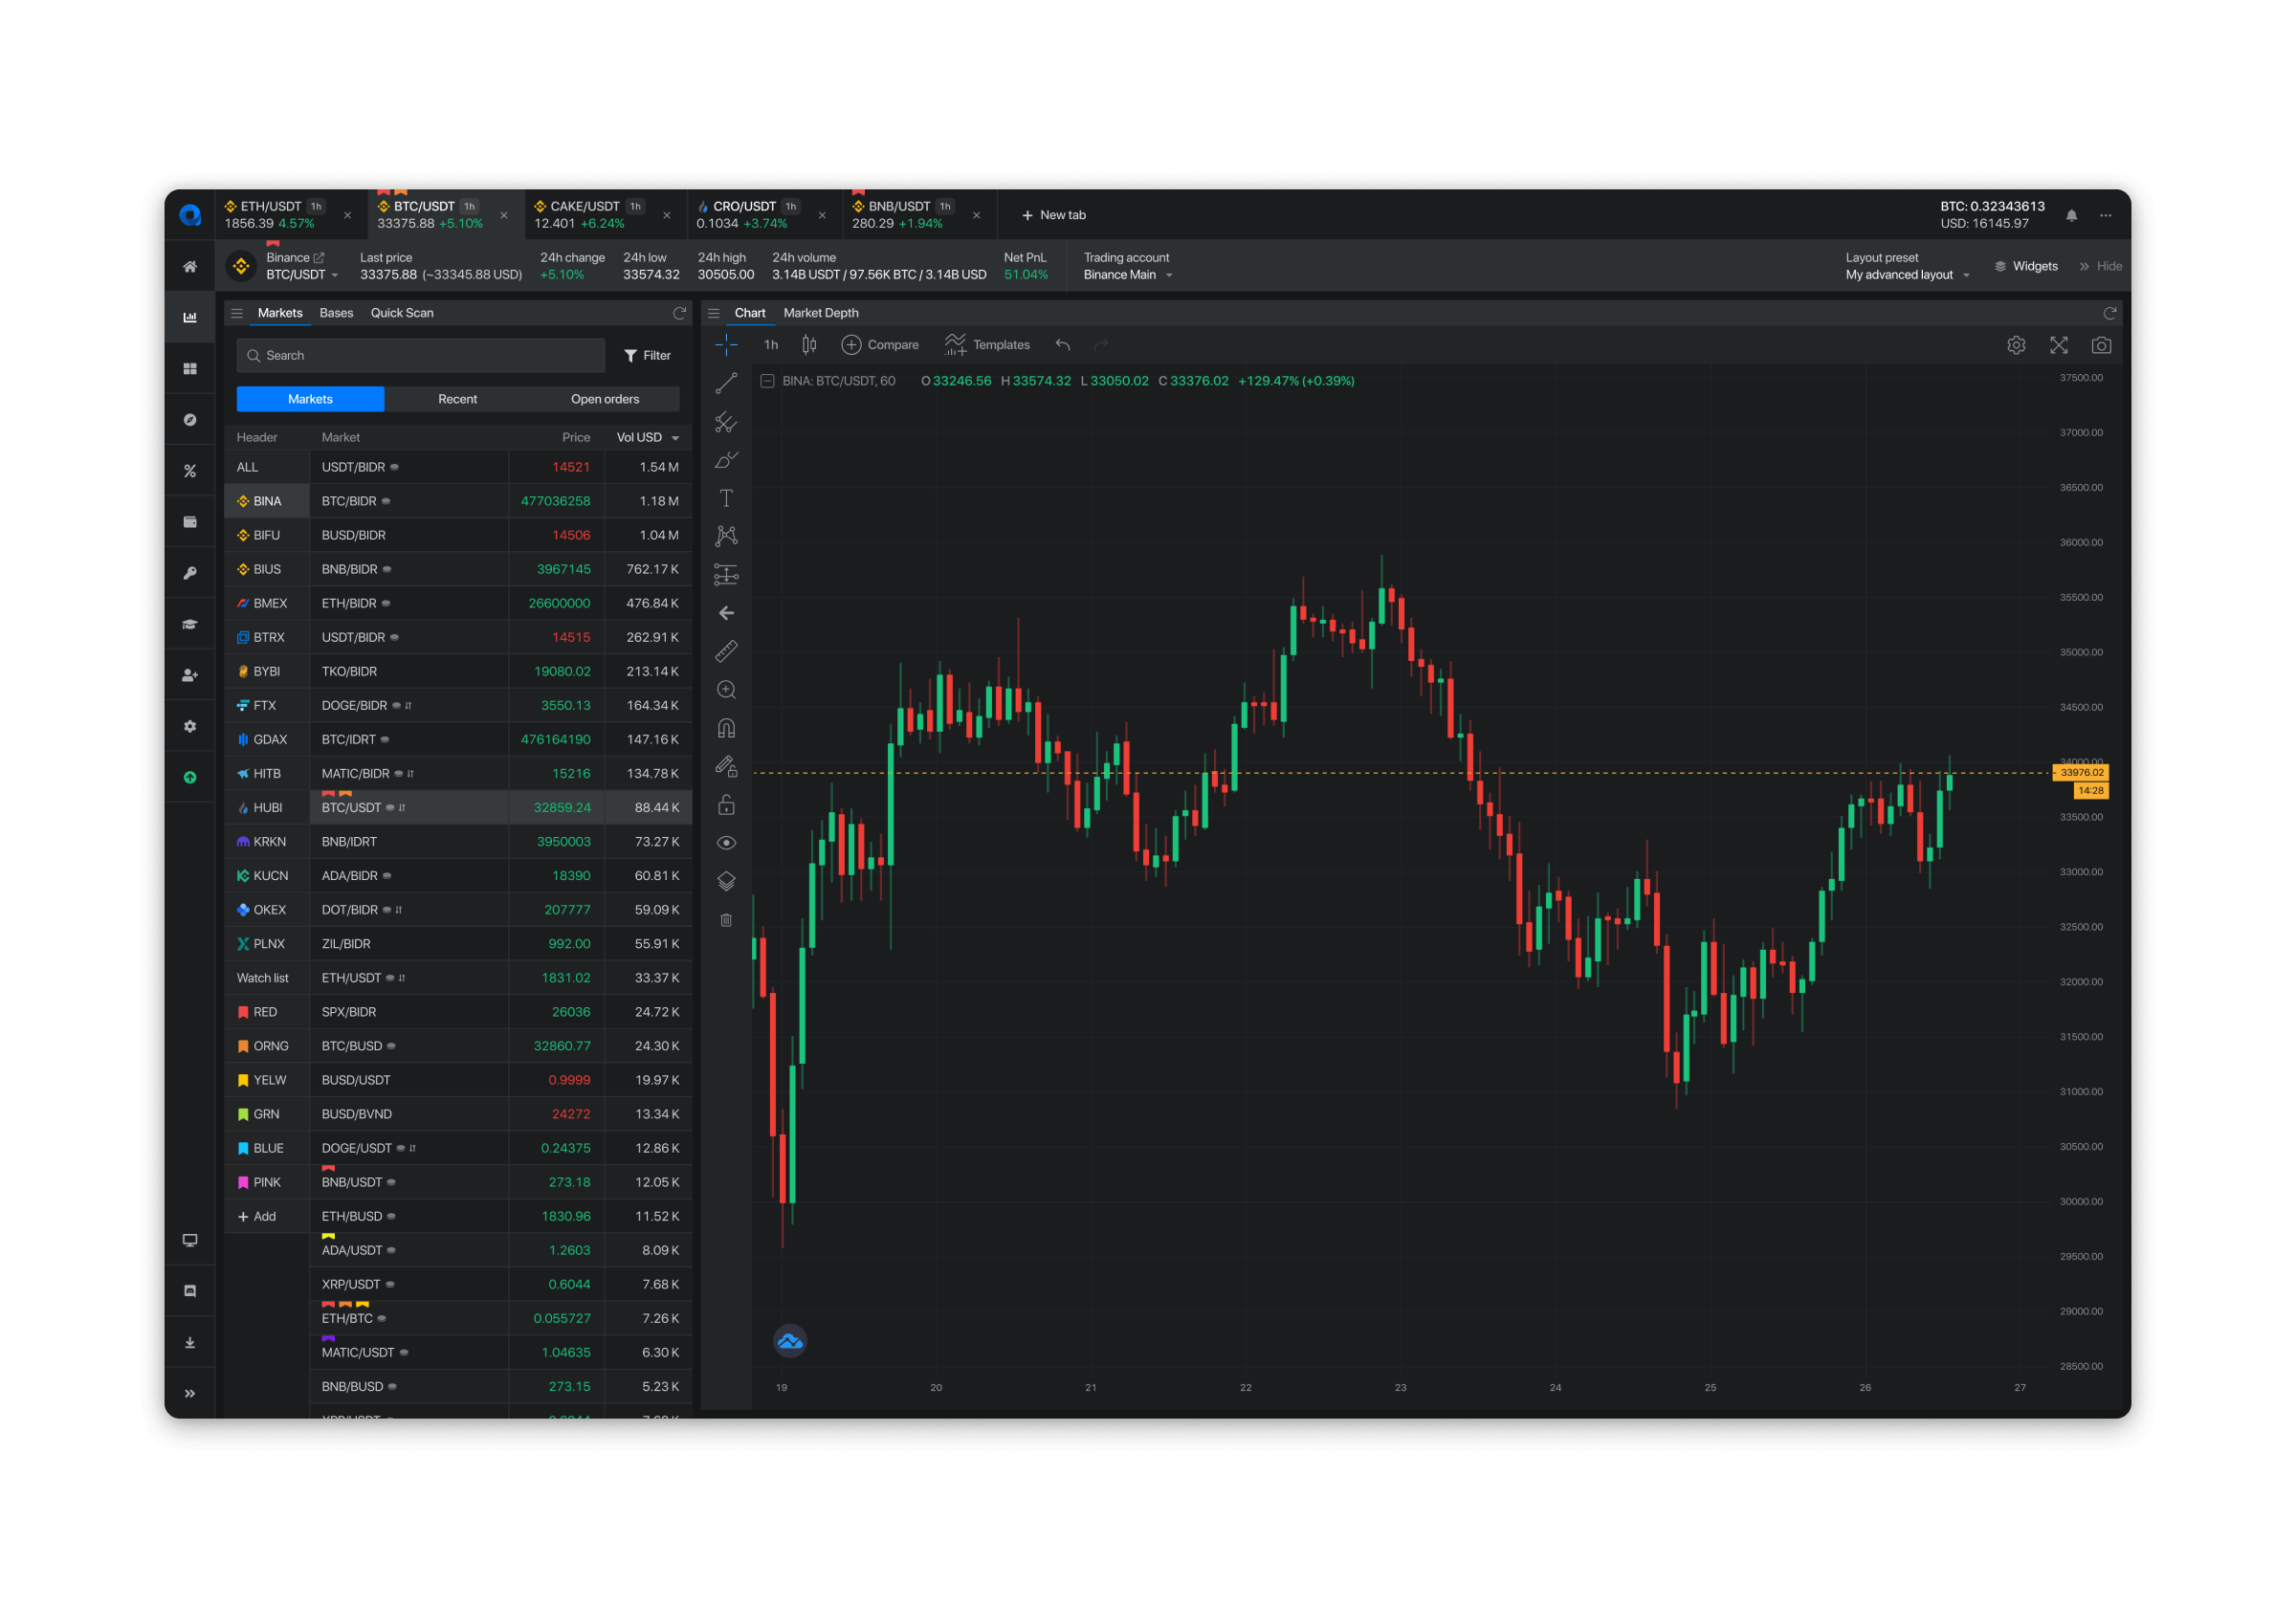Click the market Search field
Viewport: 2296px width, 1607px height.
click(421, 355)
